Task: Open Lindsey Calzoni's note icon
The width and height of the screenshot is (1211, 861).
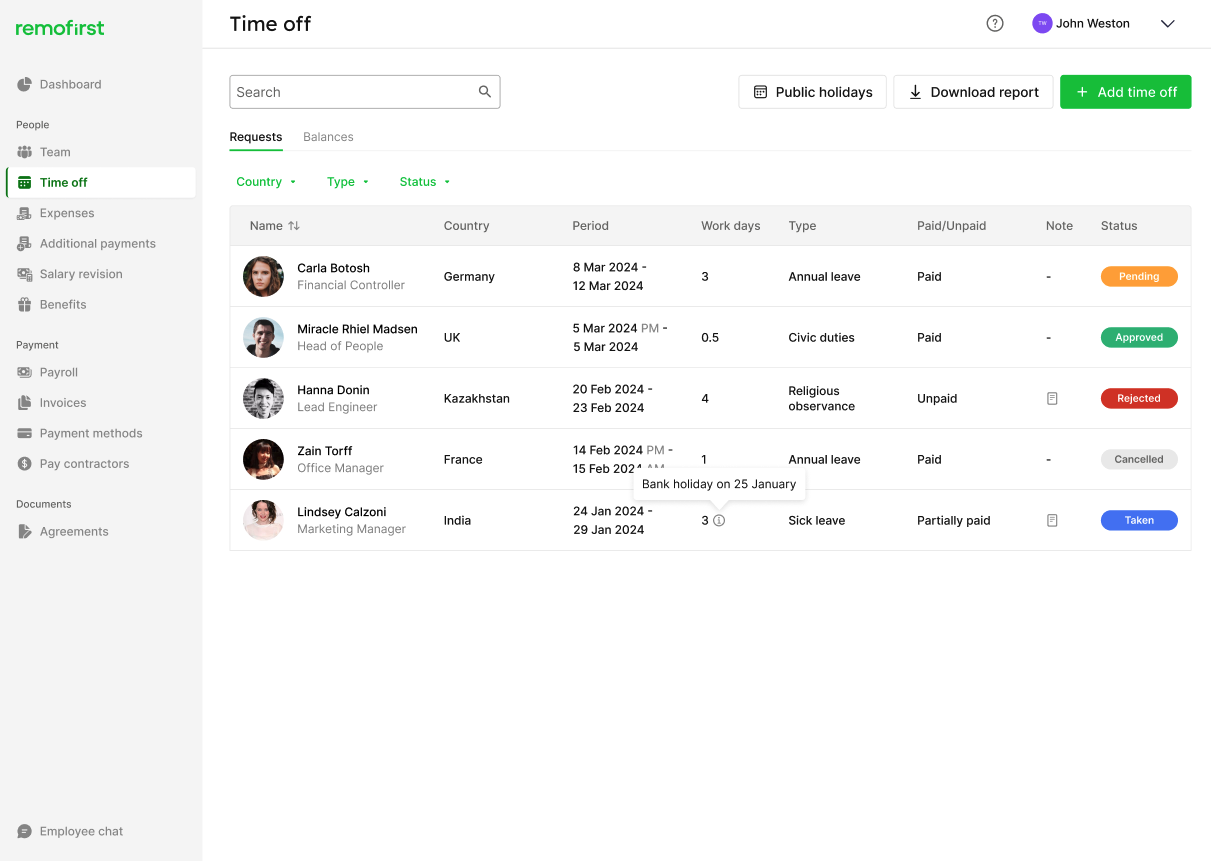Action: (1052, 520)
